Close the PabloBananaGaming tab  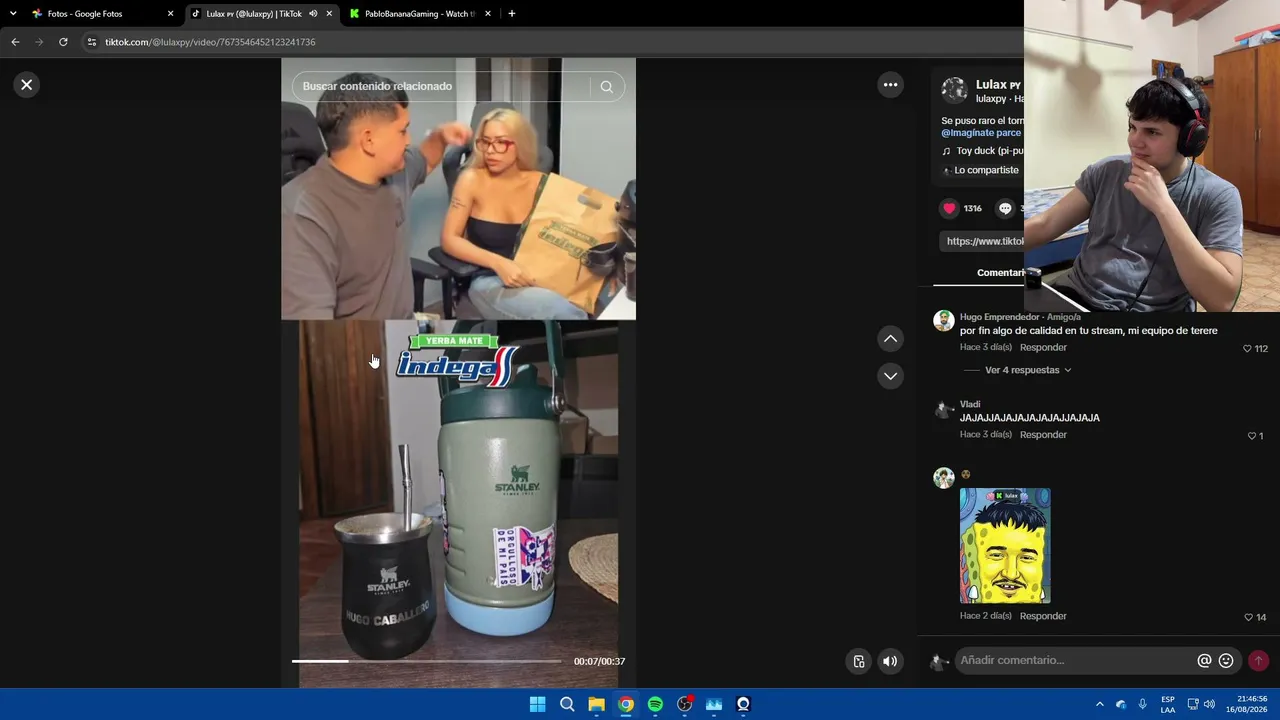pyautogui.click(x=488, y=14)
